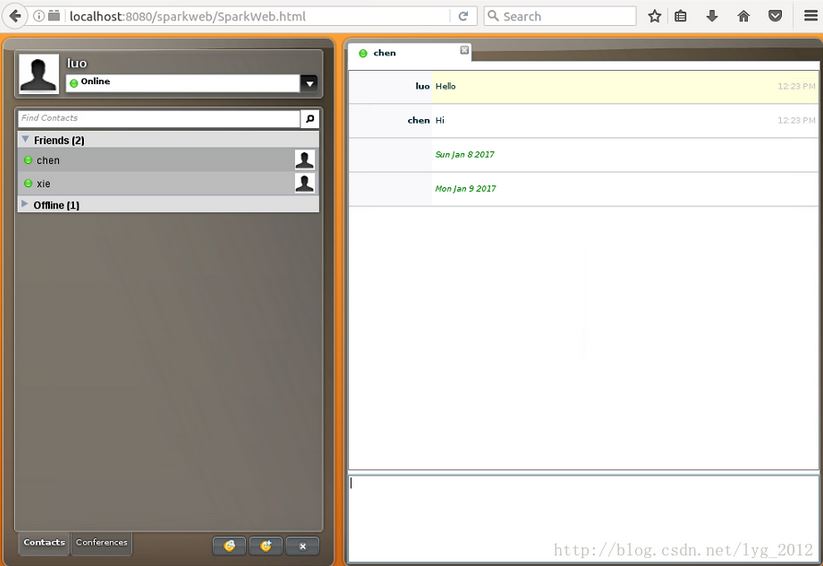Viewport: 823px width, 566px height.
Task: Click the Find Contacts search field
Action: point(158,119)
